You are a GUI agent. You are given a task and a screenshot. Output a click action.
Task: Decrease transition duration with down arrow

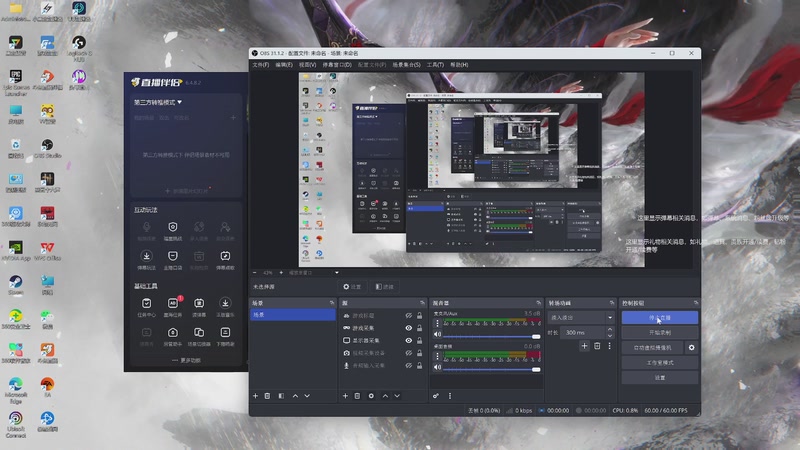point(610,336)
